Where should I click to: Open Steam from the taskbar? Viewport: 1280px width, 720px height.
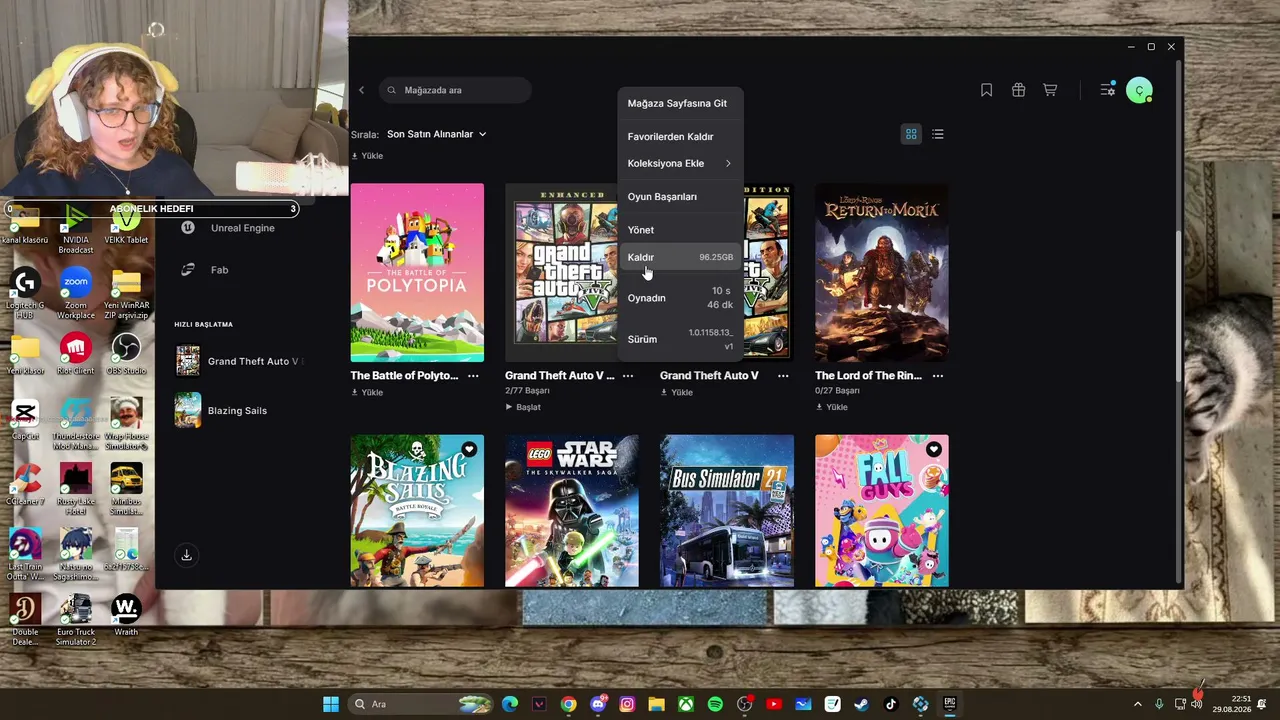tap(861, 704)
